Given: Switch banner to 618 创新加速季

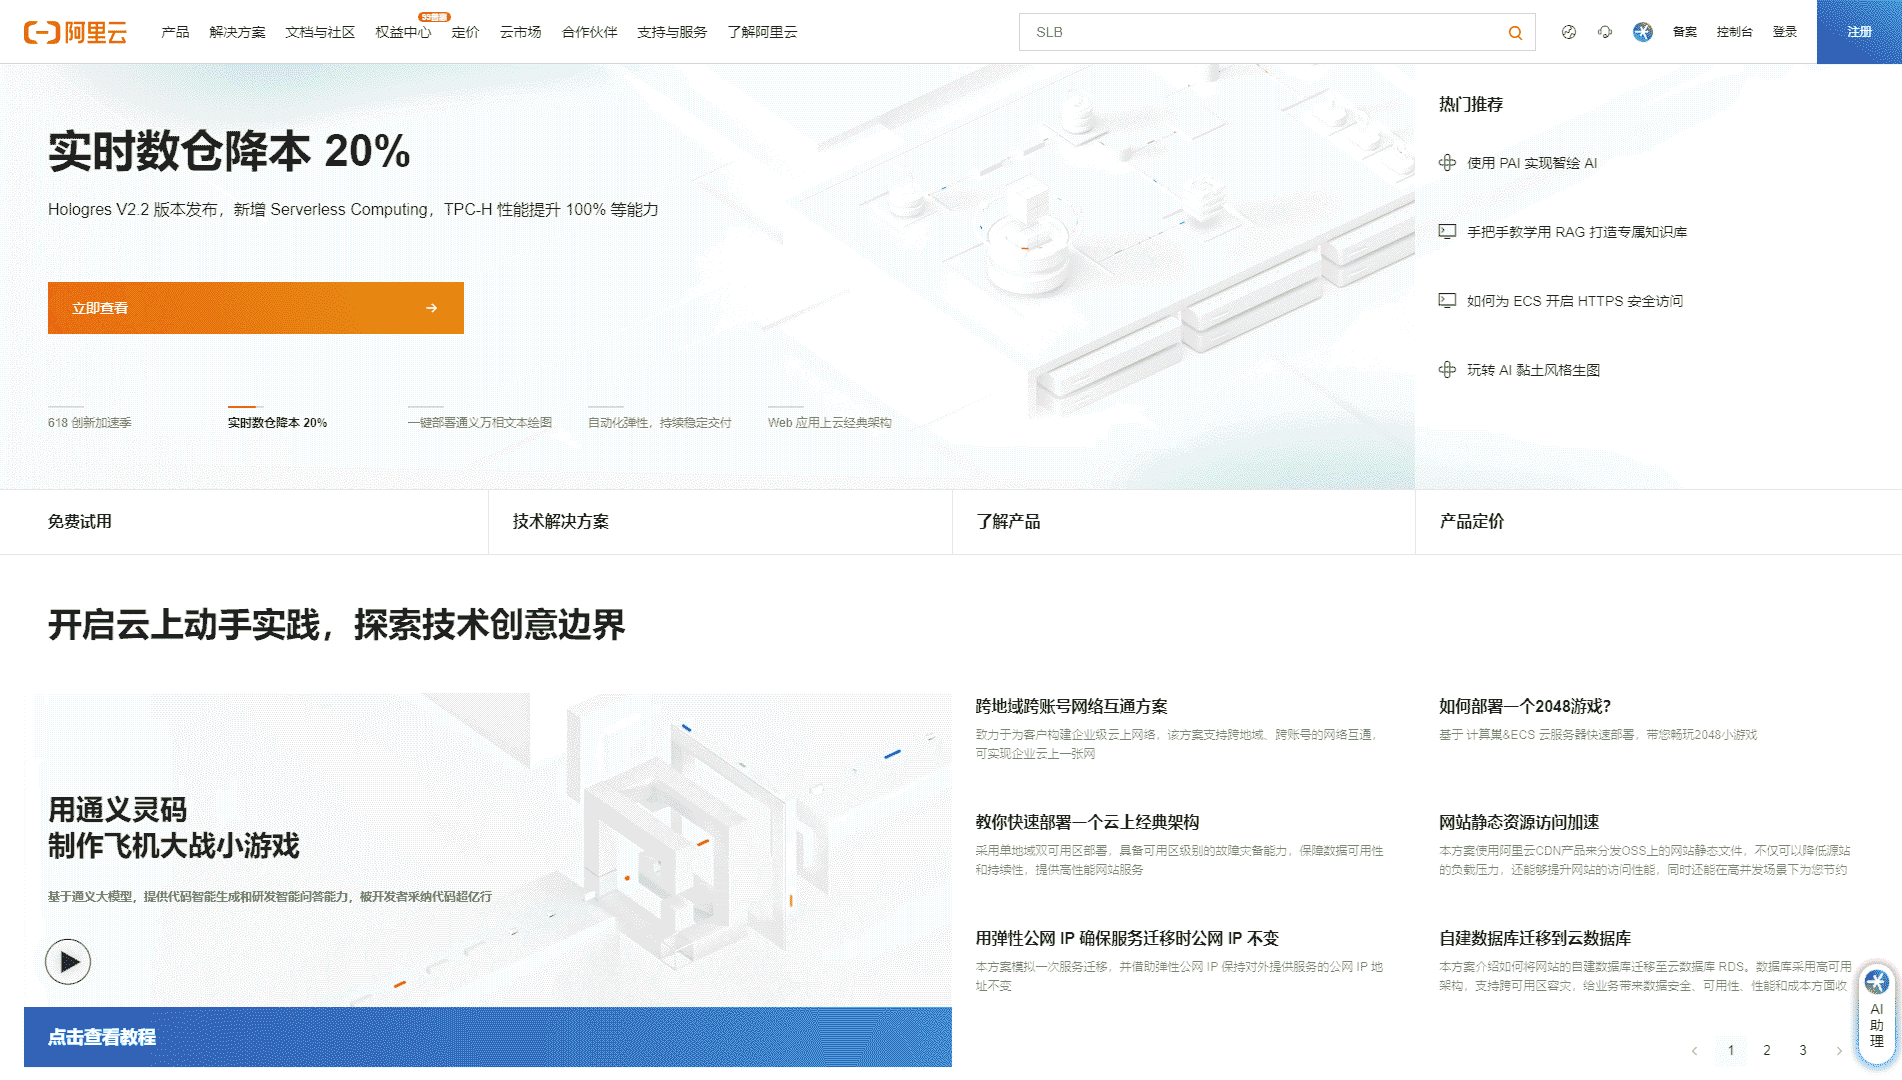Looking at the screenshot, I should pos(89,423).
